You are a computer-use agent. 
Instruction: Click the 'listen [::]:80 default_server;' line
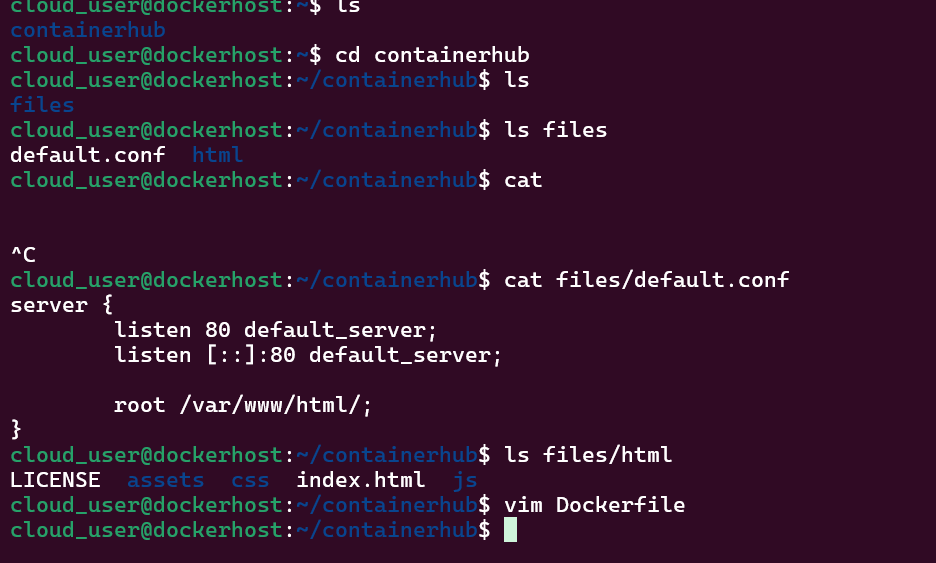point(308,355)
